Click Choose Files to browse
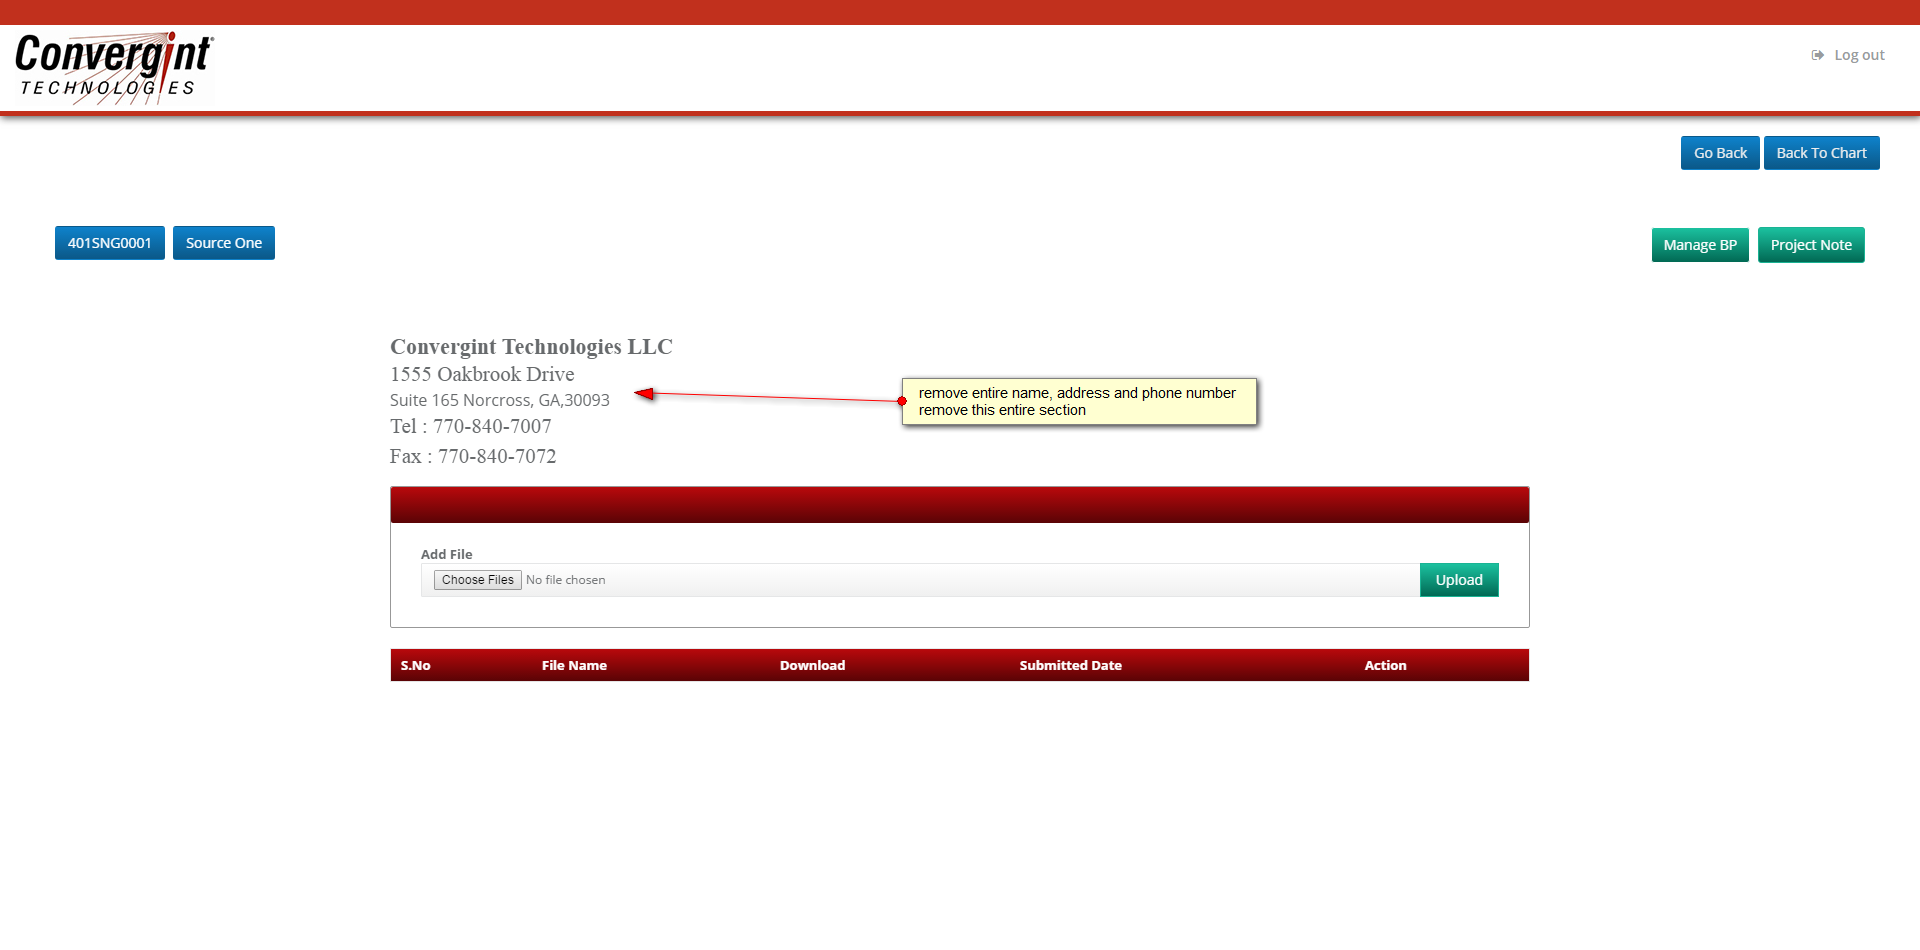The height and width of the screenshot is (950, 1920). pos(478,580)
